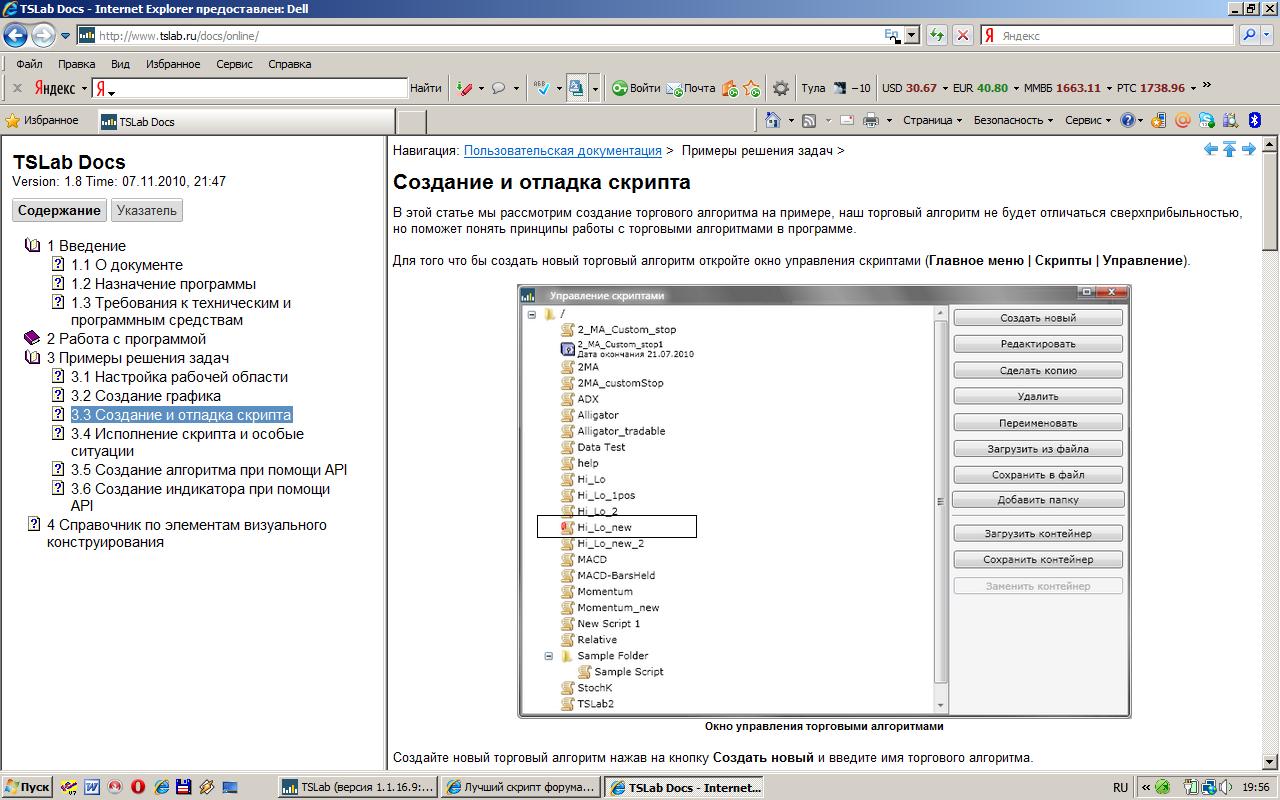The height and width of the screenshot is (800, 1280).
Task: Launch Opera from the quick launch bar
Action: pyautogui.click(x=138, y=787)
